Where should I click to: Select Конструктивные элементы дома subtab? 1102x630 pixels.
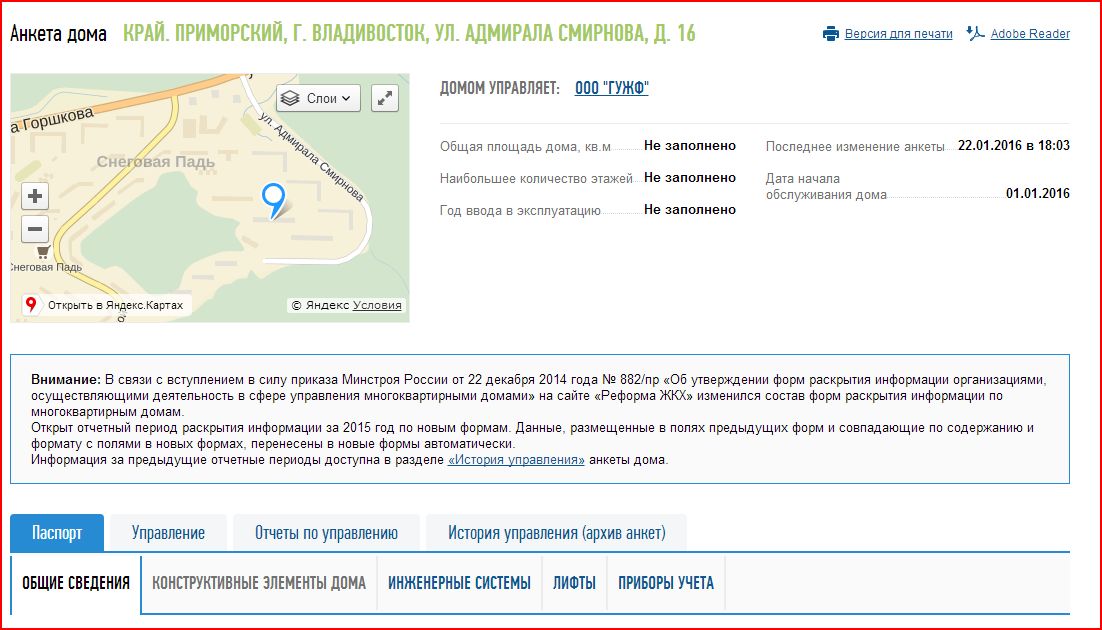click(259, 583)
